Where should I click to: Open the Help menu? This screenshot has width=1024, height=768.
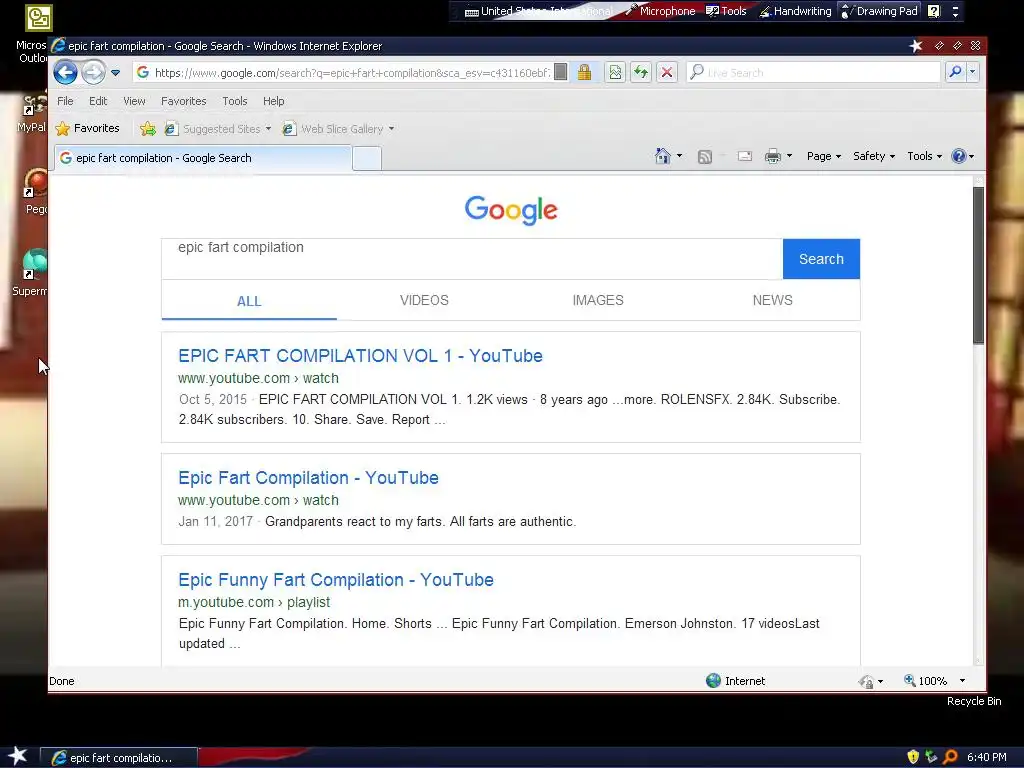[x=274, y=101]
